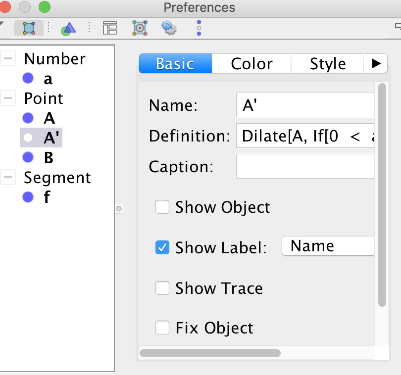The width and height of the screenshot is (401, 375).
Task: Switch to the Style tab
Action: click(327, 63)
